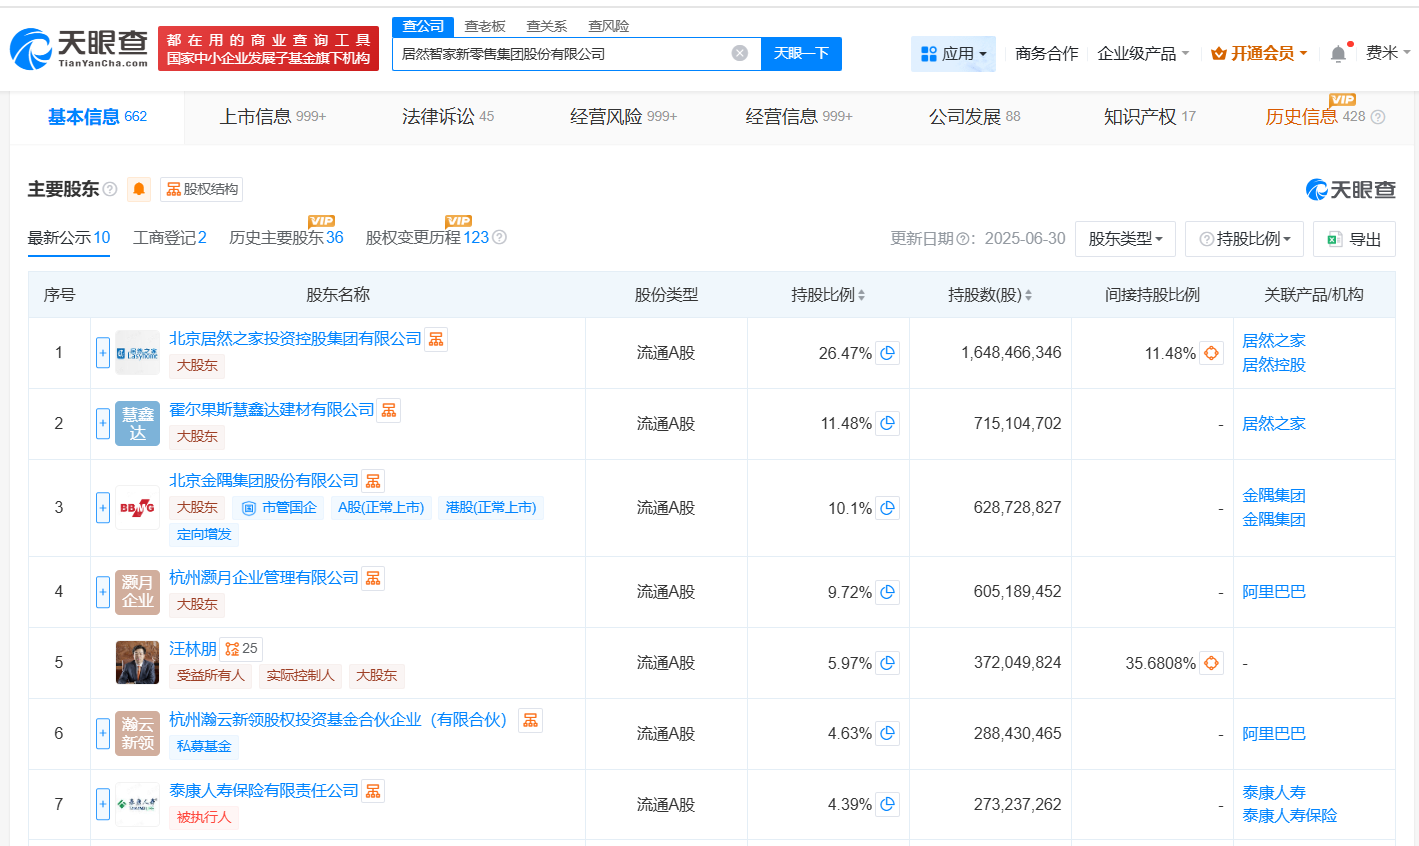Click the company name search input field

pos(560,54)
